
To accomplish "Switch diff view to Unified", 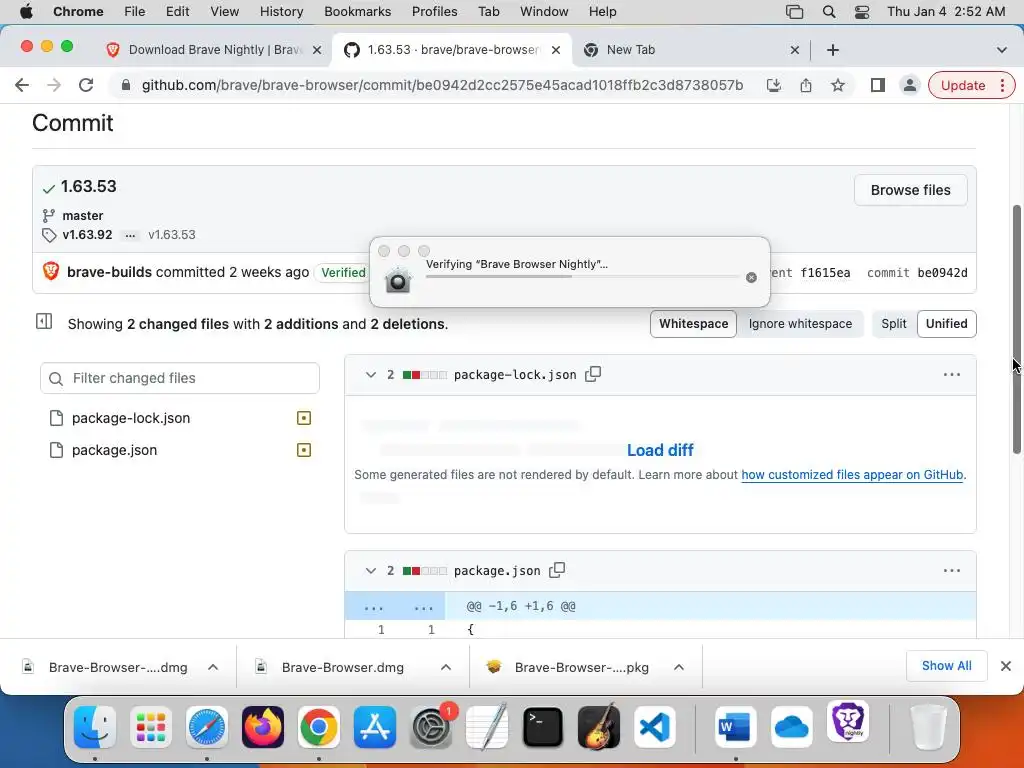I will click(x=946, y=324).
